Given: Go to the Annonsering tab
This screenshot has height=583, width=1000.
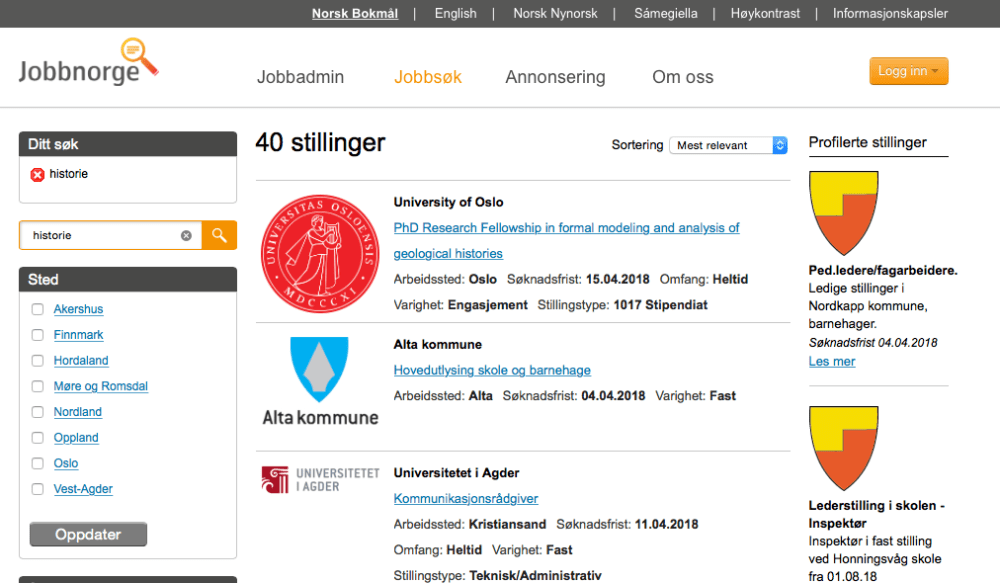Looking at the screenshot, I should pos(555,77).
